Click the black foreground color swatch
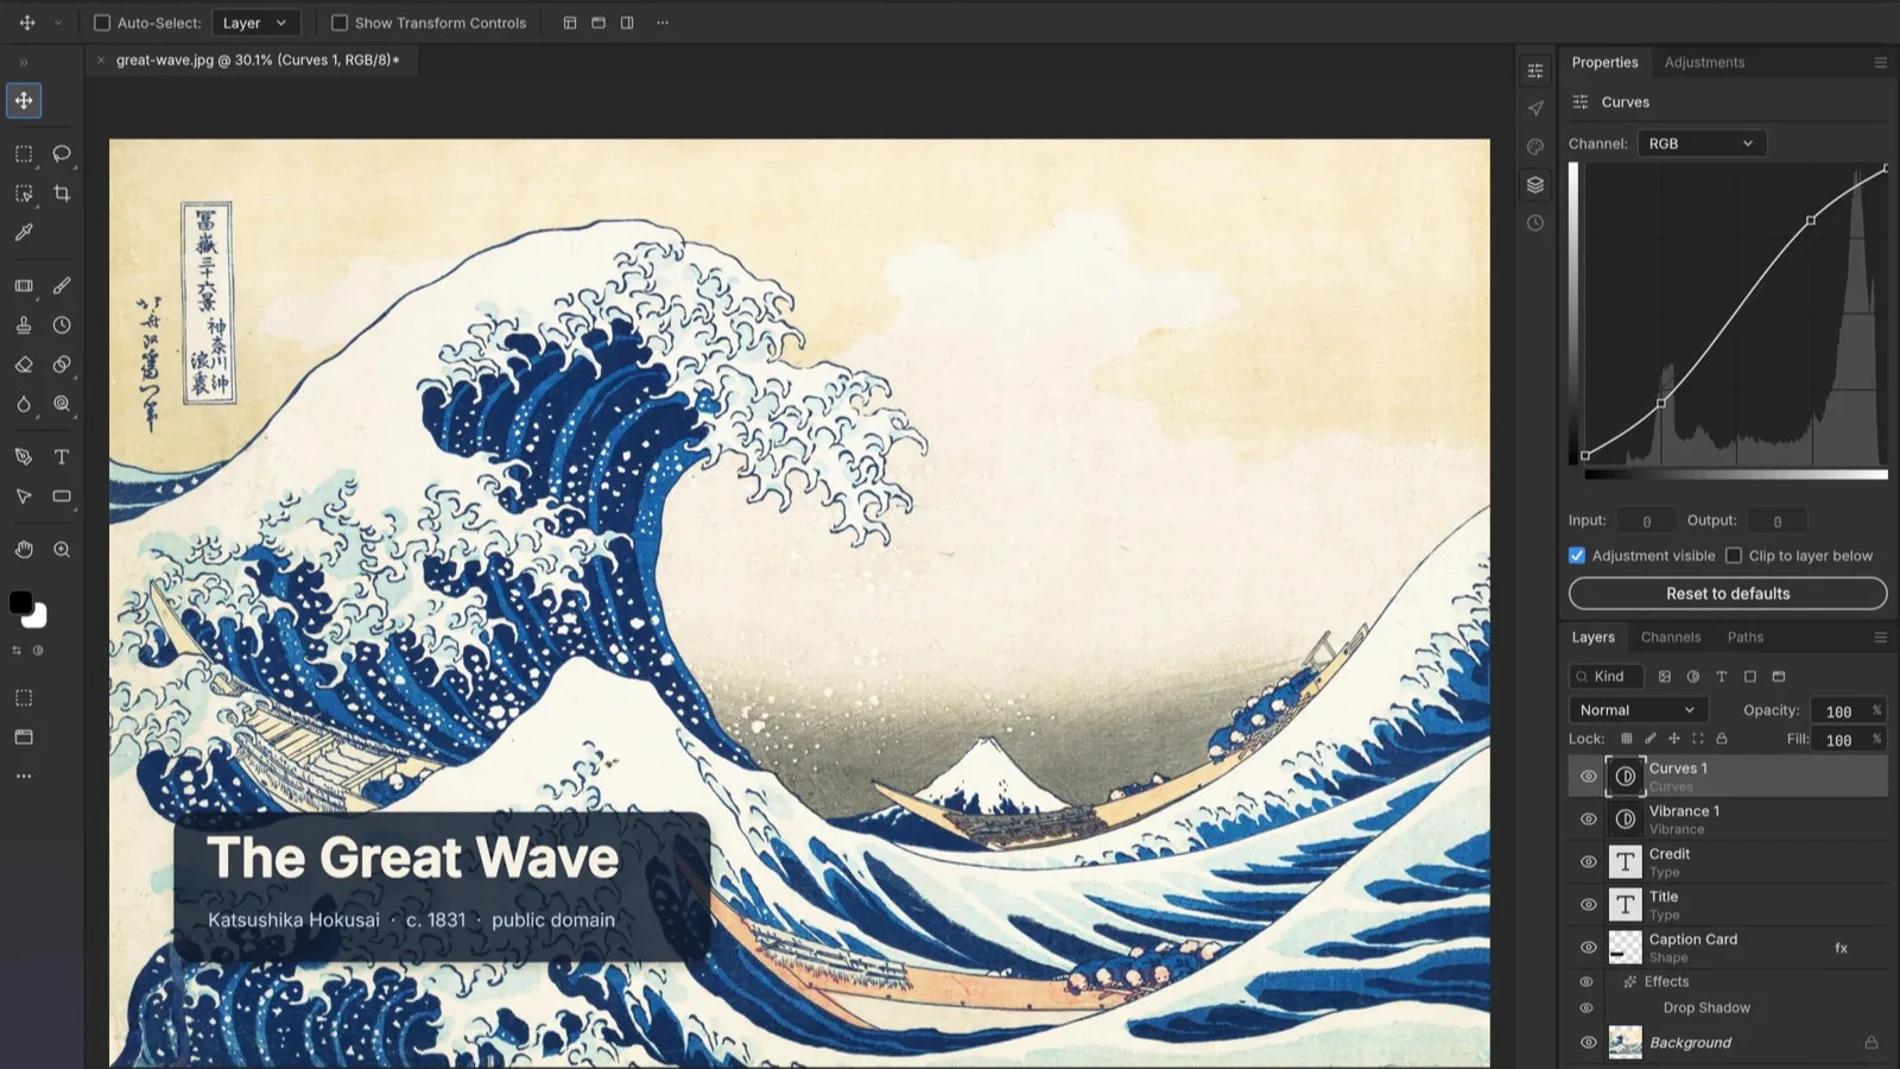 coord(20,601)
